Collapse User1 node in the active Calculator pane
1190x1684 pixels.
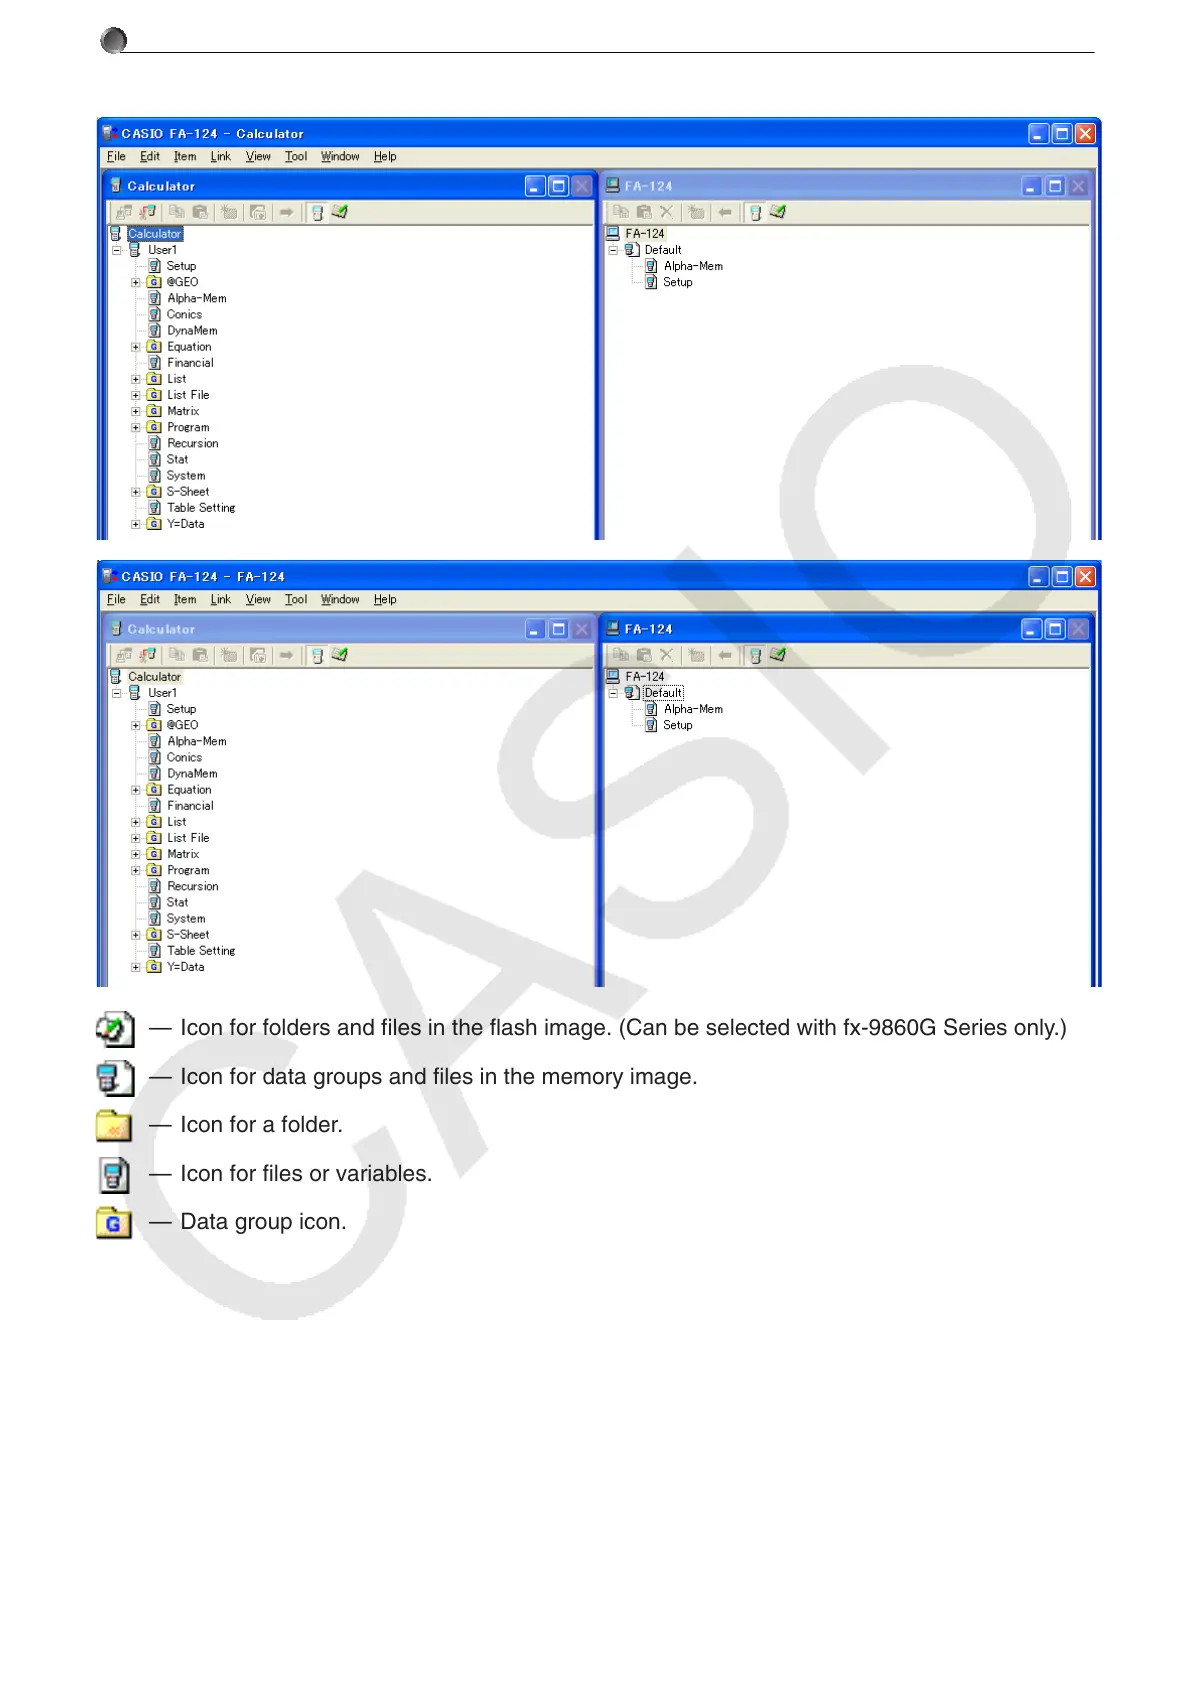pyautogui.click(x=117, y=250)
